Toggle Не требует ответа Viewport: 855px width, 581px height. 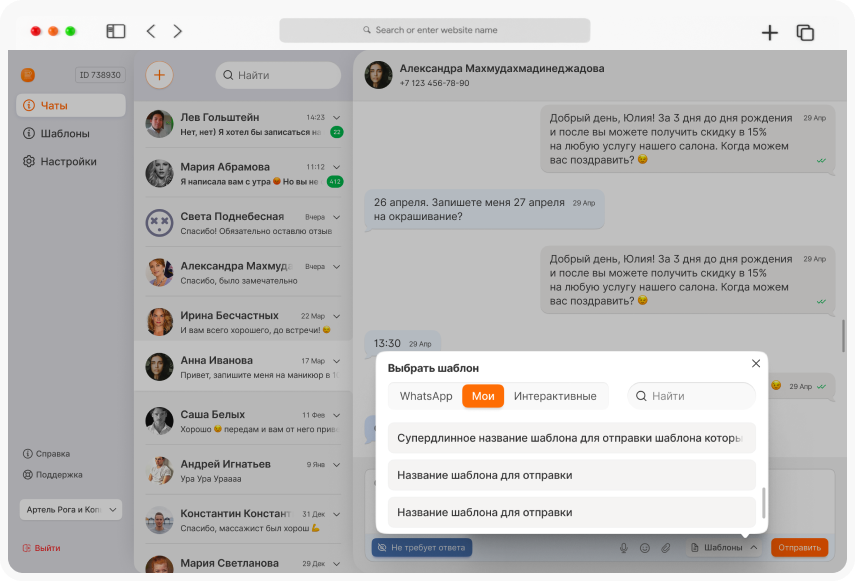coord(422,547)
